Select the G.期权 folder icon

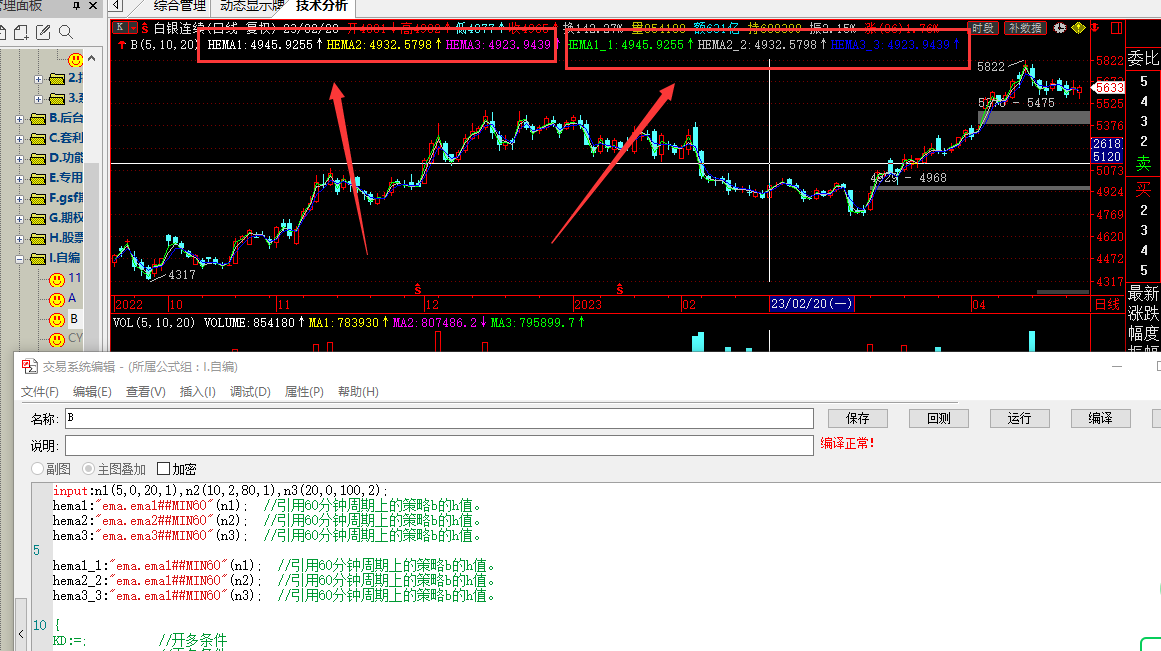(x=38, y=218)
